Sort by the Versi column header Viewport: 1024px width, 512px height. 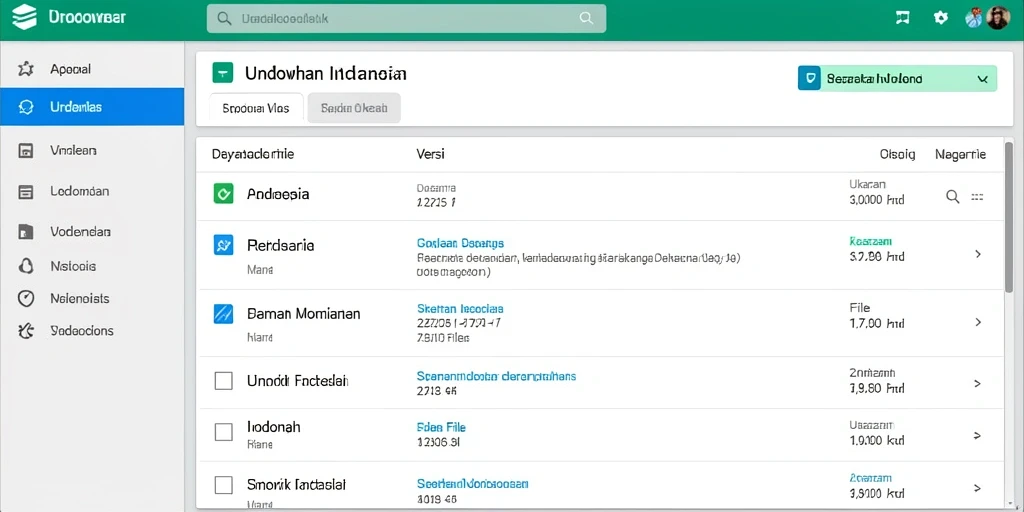[430, 155]
